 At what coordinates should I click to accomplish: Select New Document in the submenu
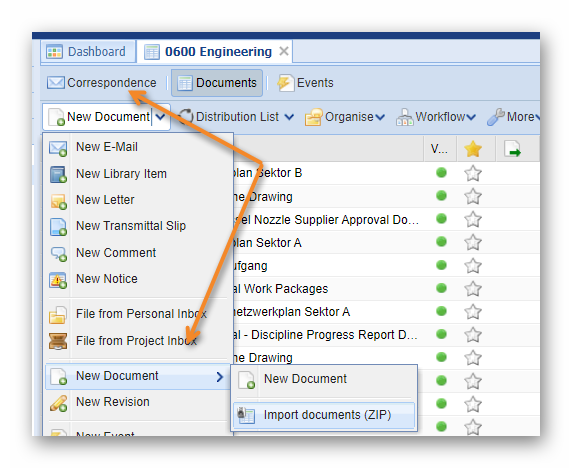coord(324,379)
